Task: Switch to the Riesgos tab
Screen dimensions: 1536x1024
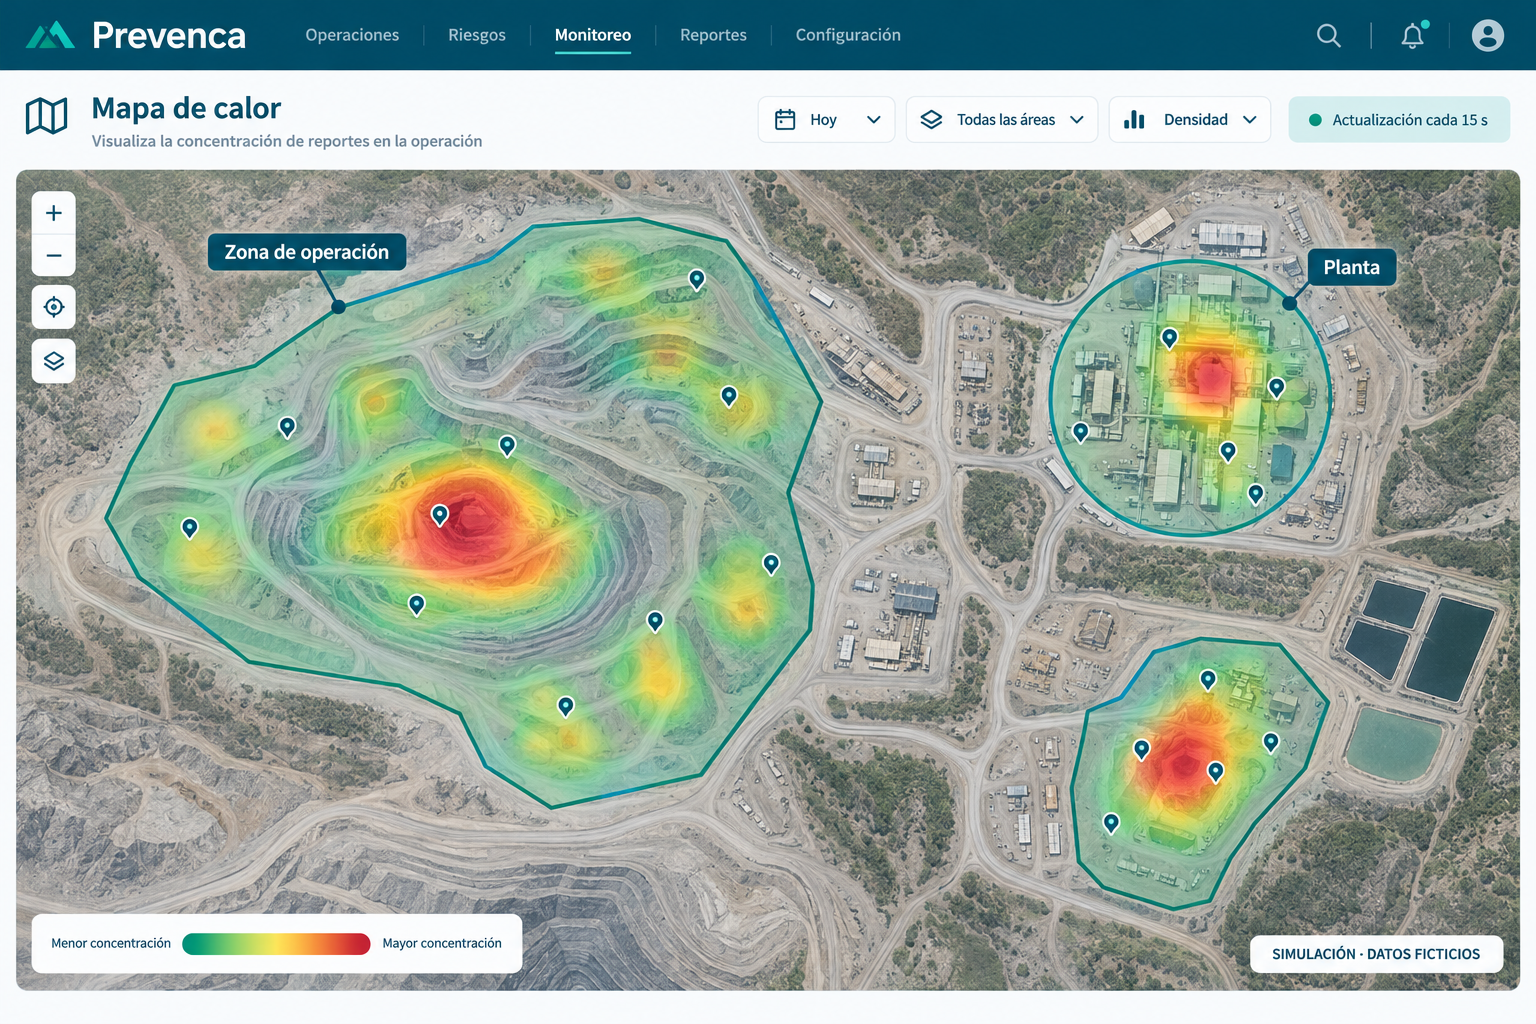Action: (x=477, y=35)
